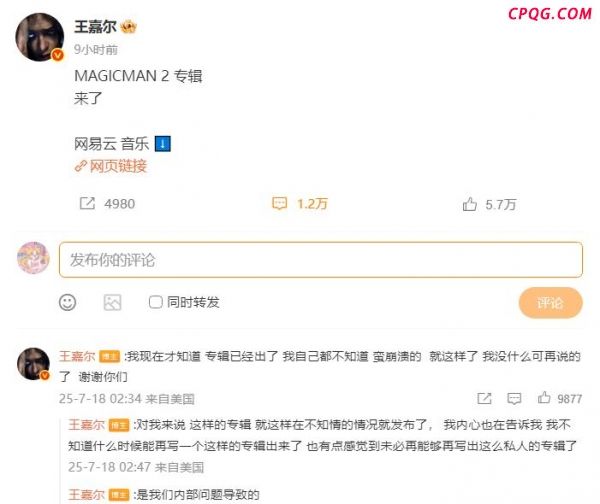Image resolution: width=600 pixels, height=504 pixels.
Task: Like the top comment with 9877 likes
Action: point(544,398)
